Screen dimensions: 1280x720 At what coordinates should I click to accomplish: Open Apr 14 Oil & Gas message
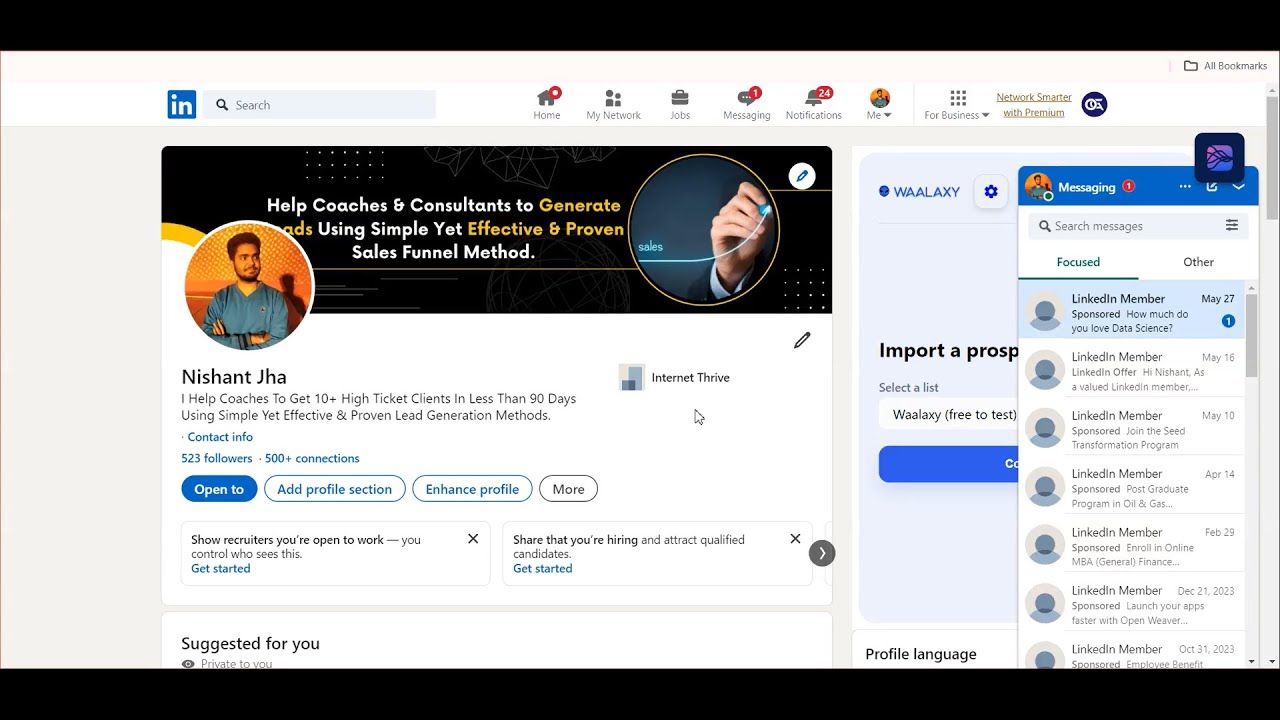tap(1132, 487)
